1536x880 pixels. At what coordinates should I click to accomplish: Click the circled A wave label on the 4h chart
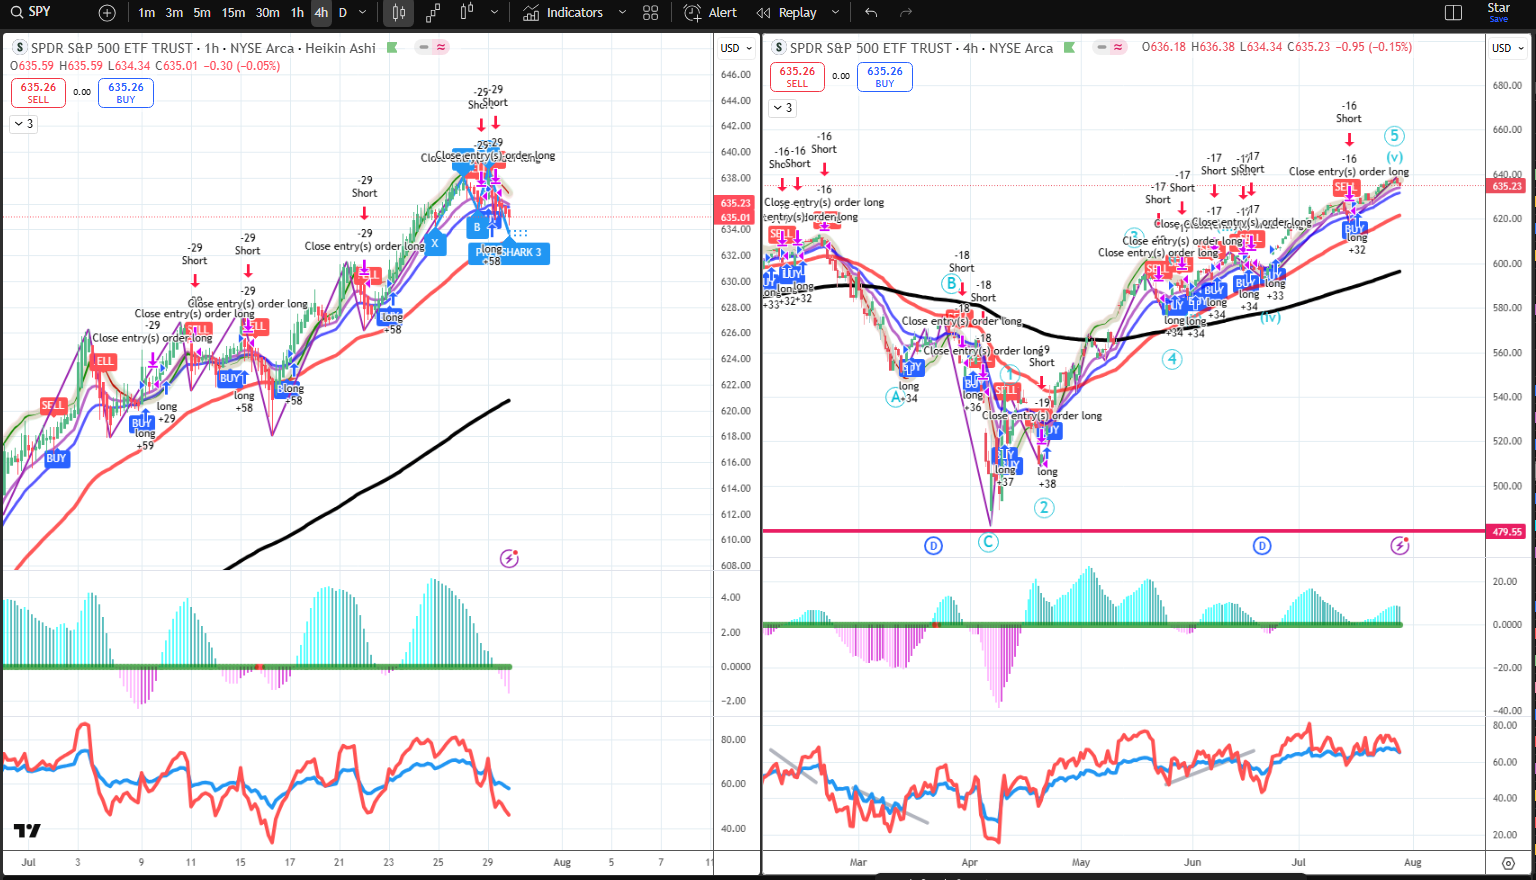tap(895, 397)
